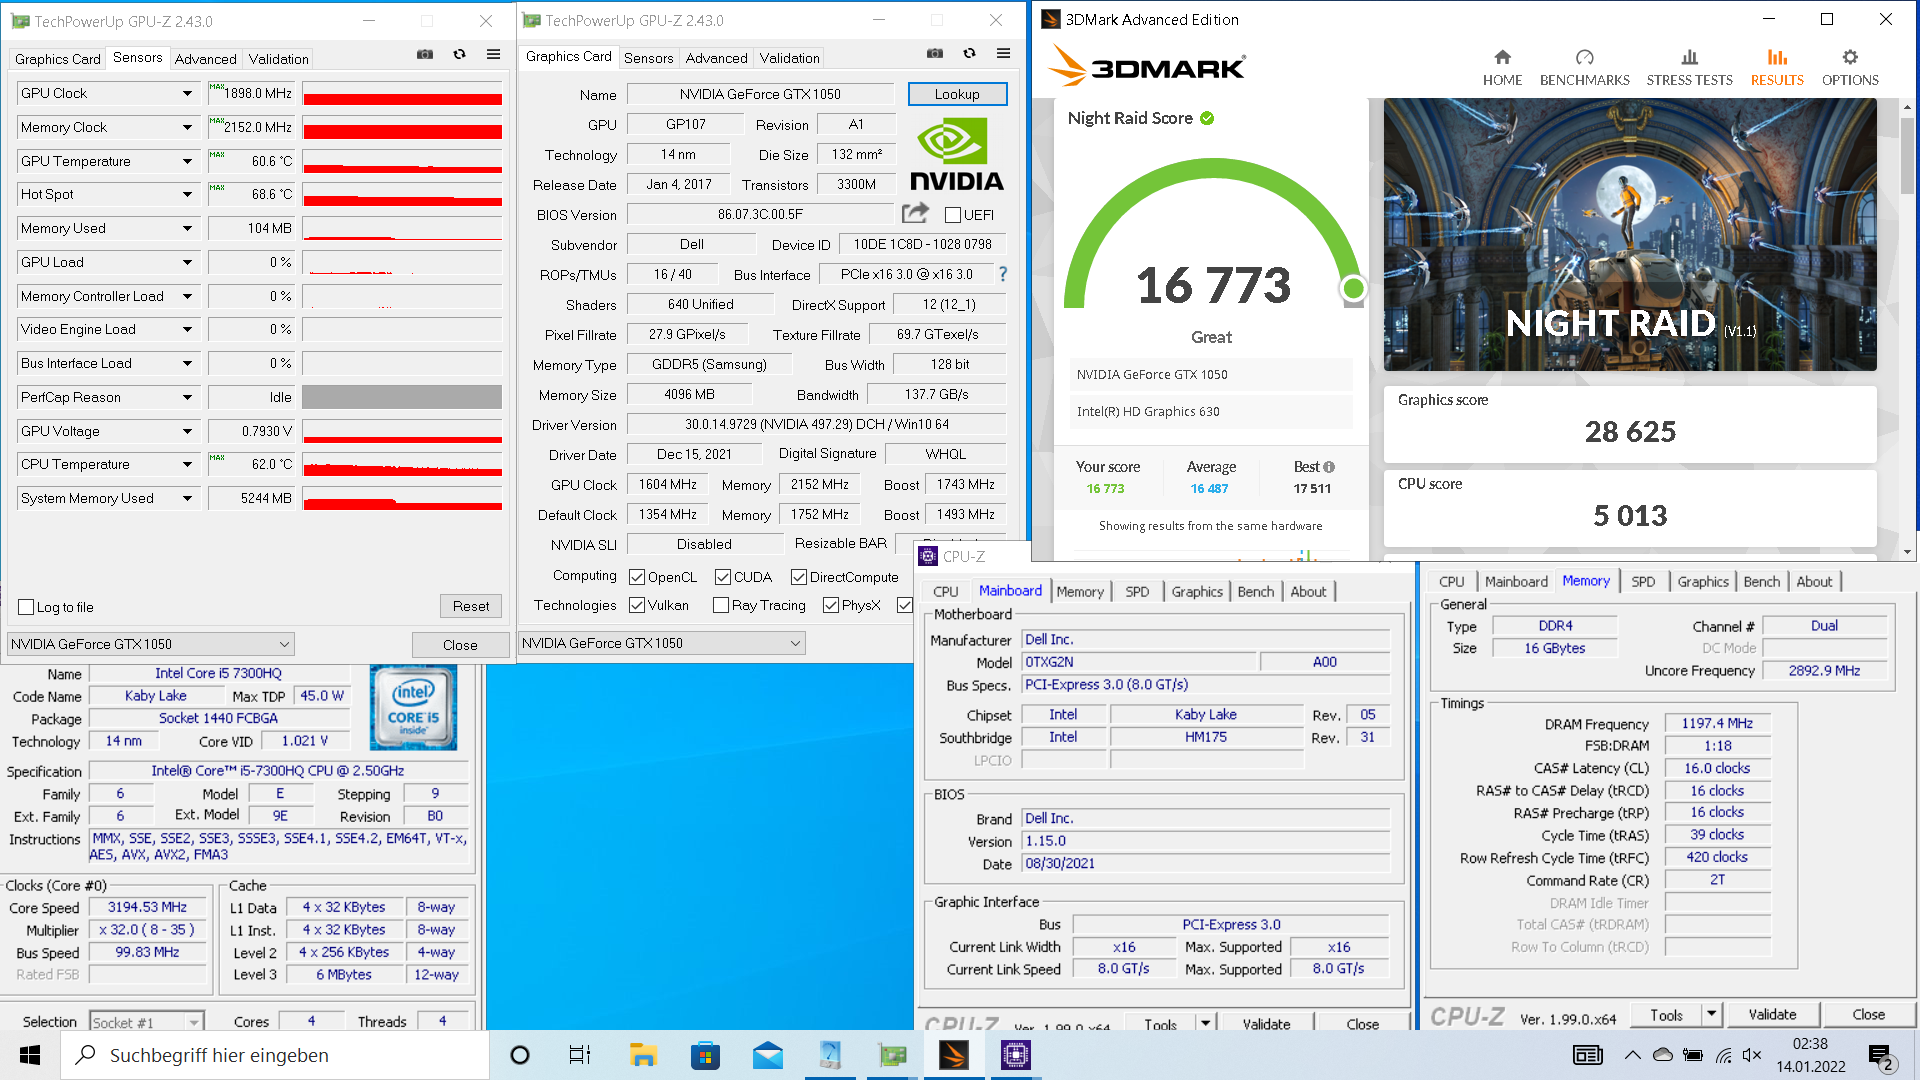The height and width of the screenshot is (1080, 1920).
Task: Open File Explorer from taskbar
Action: point(642,1055)
